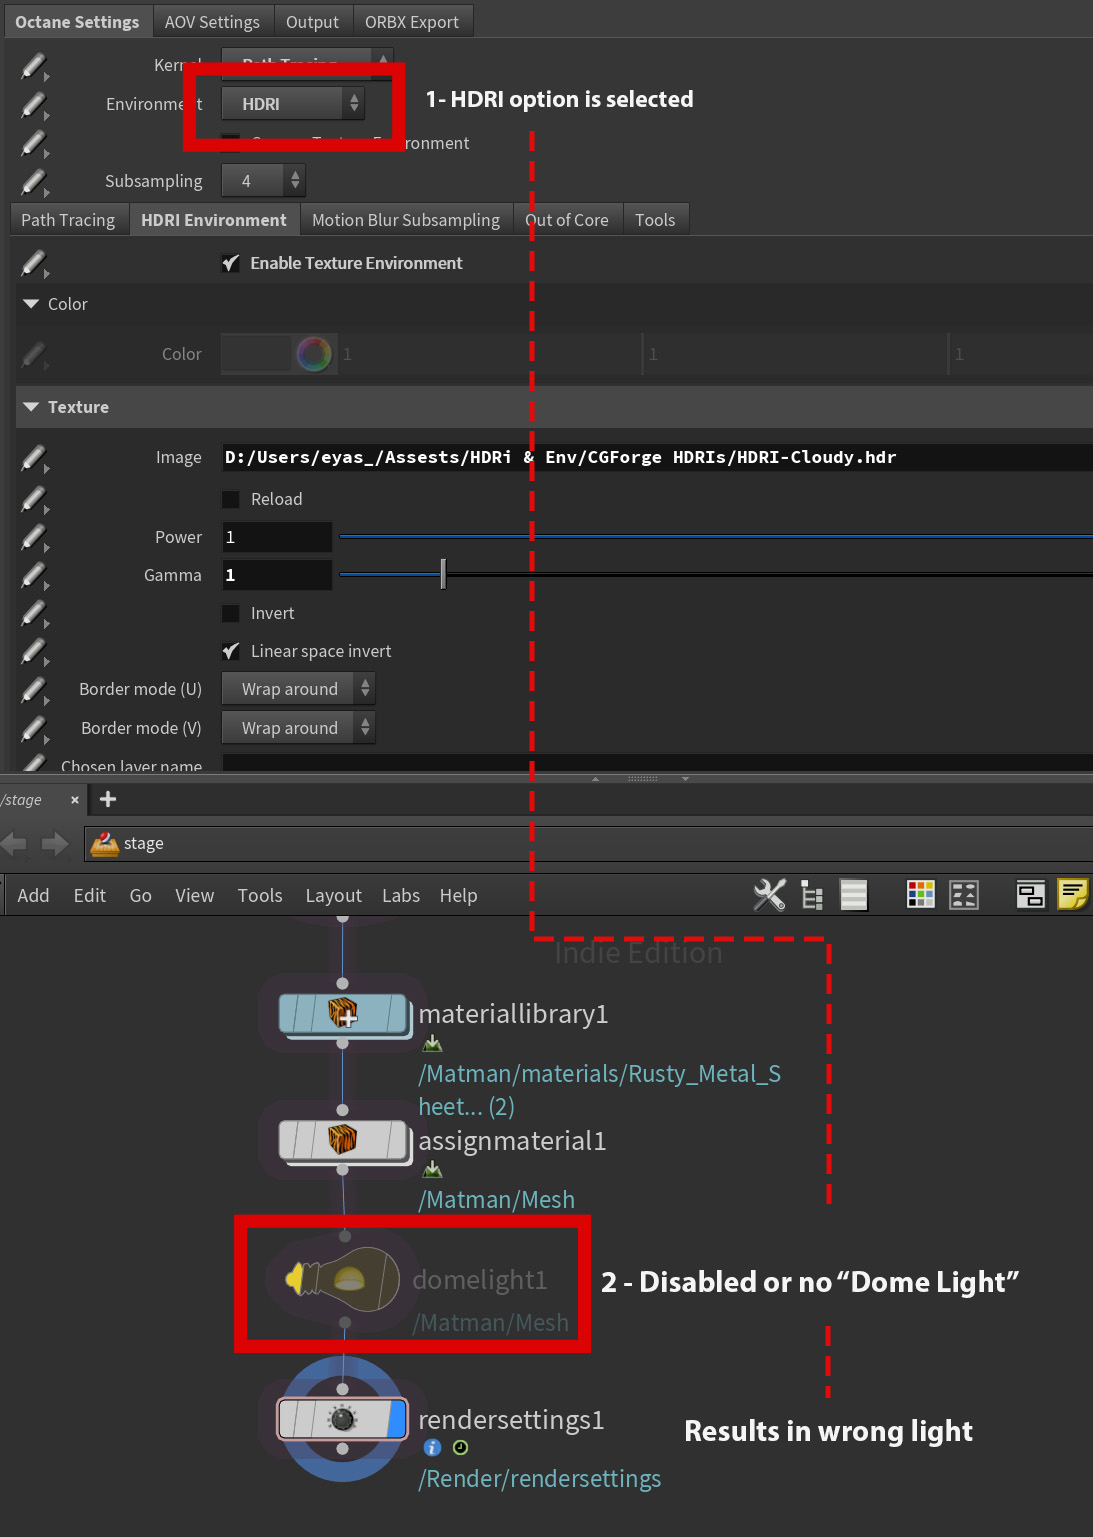The image size is (1093, 1537).
Task: Open Border mode (V) Wrap around dropdown
Action: coord(298,728)
